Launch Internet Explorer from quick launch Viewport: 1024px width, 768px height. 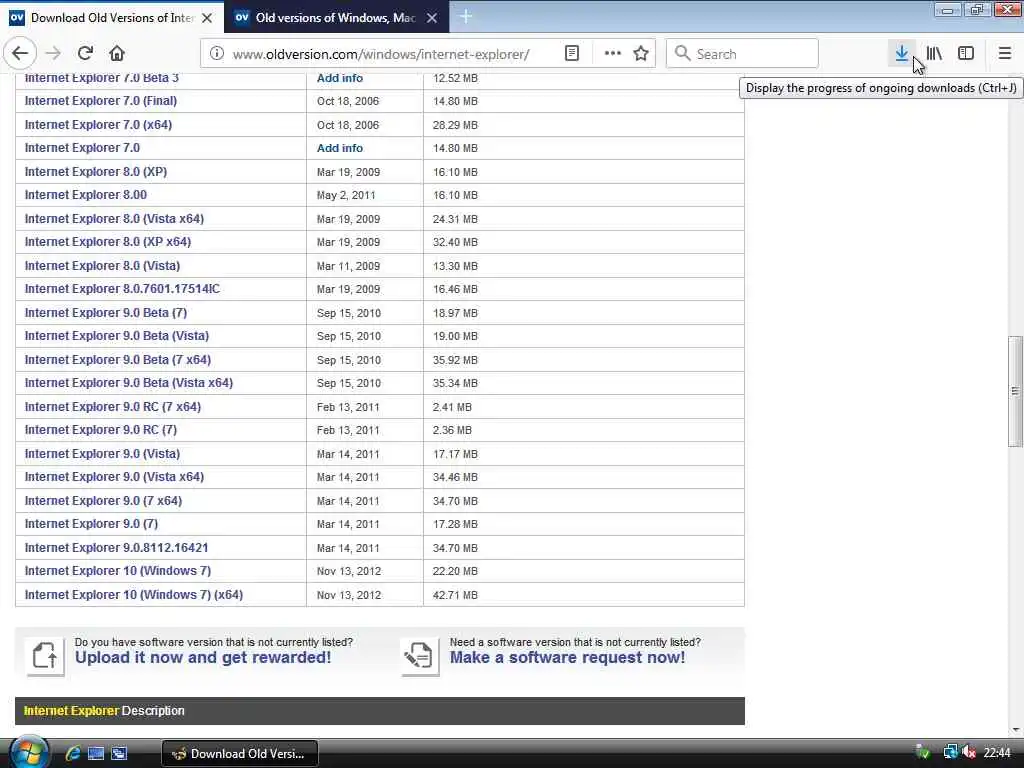pos(72,754)
